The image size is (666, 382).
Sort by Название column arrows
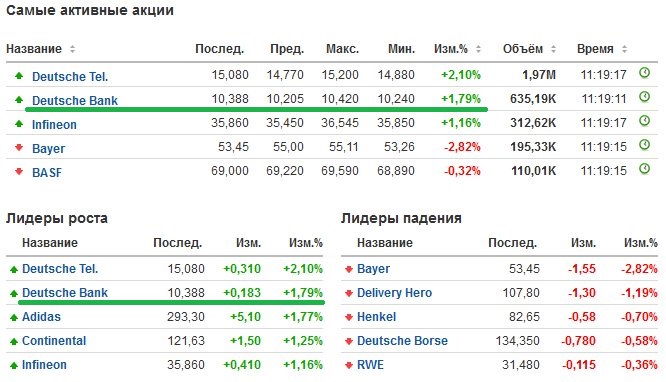pyautogui.click(x=72, y=49)
